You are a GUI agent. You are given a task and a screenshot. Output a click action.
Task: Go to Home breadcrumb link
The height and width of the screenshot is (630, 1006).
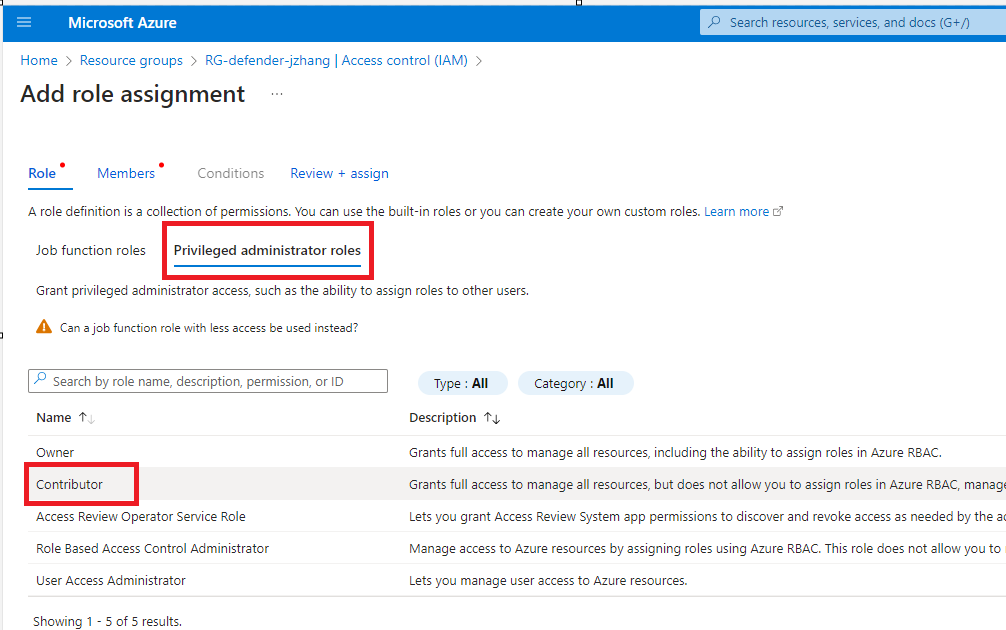[x=39, y=60]
